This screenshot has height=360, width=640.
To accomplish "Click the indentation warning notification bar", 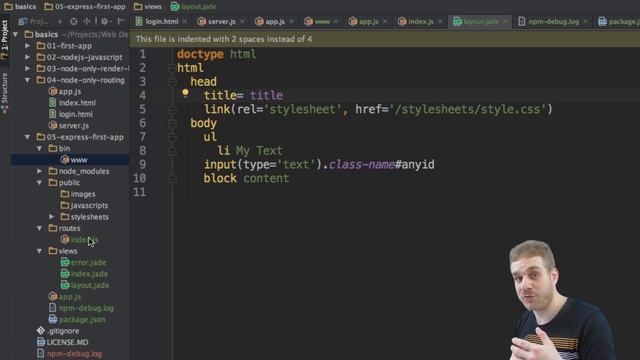I will coord(385,39).
